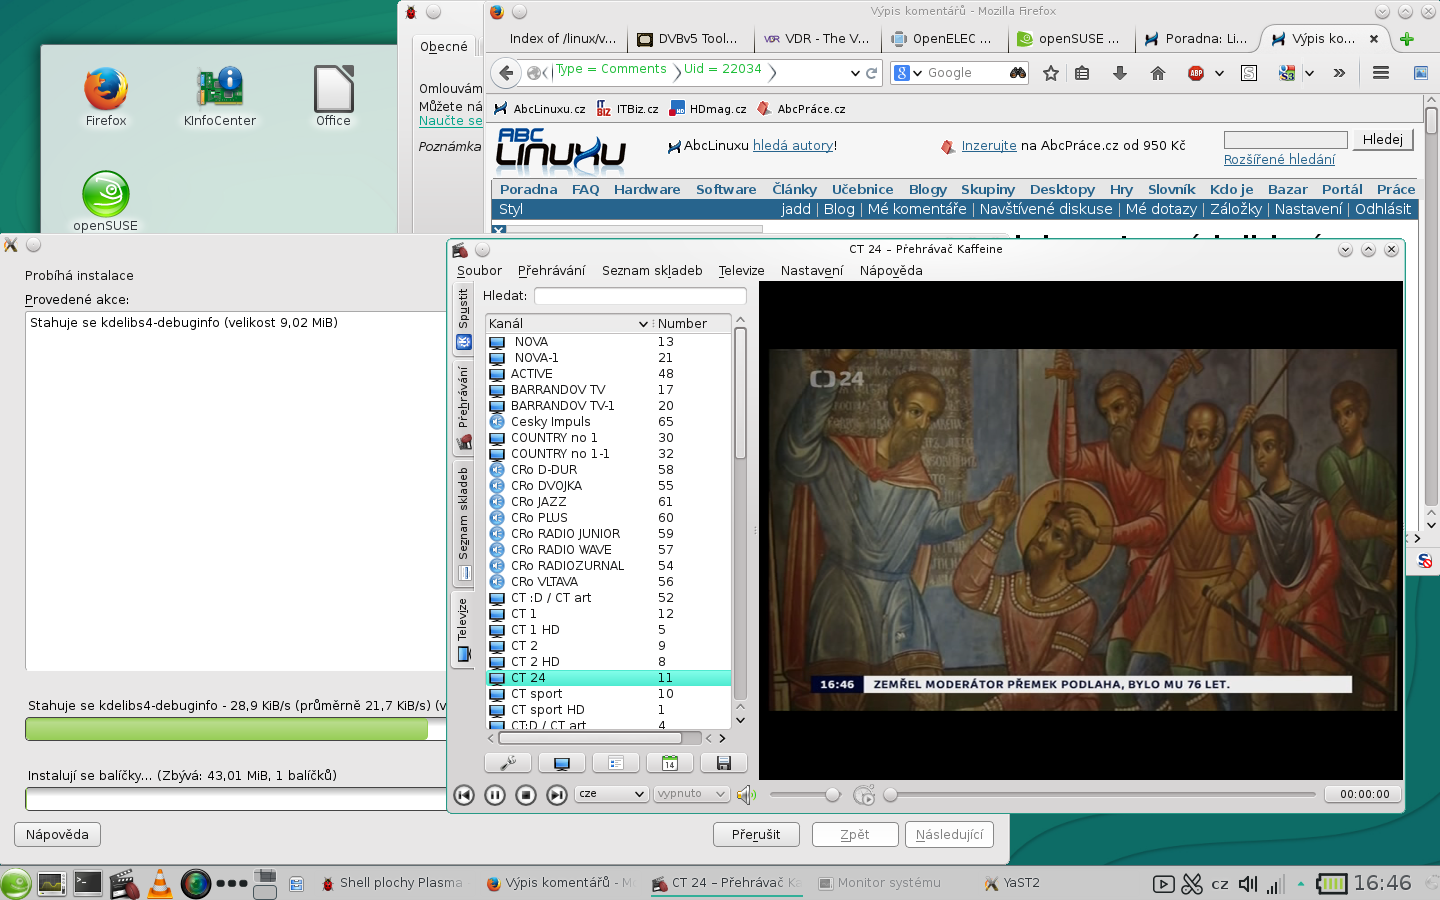Open search engine Google dropdown
Viewport: 1440px width, 900px height.
click(x=909, y=73)
